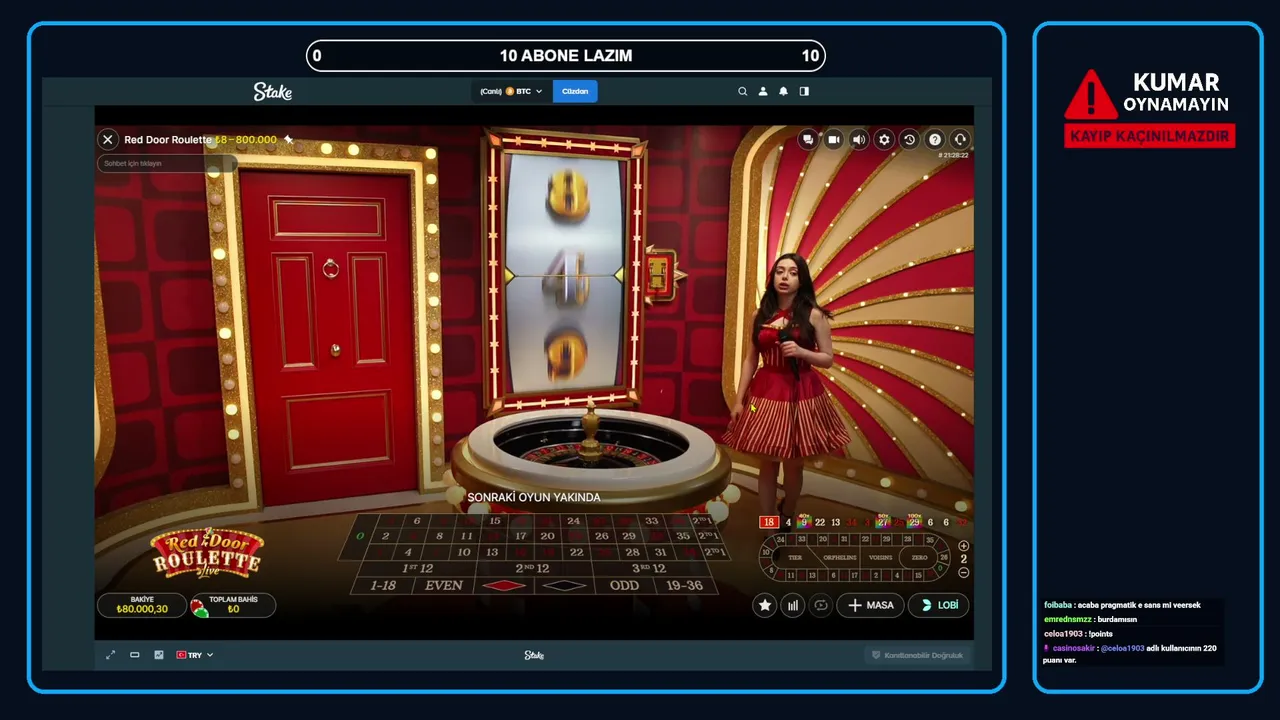Open the notifications bell
1280x720 pixels.
coord(783,91)
